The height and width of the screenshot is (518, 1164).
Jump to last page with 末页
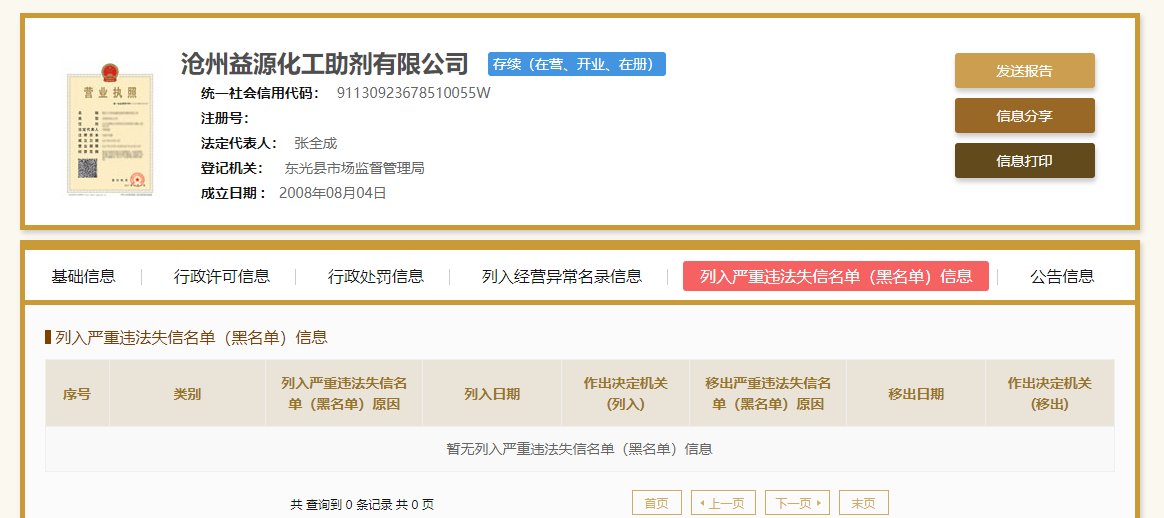(x=863, y=503)
